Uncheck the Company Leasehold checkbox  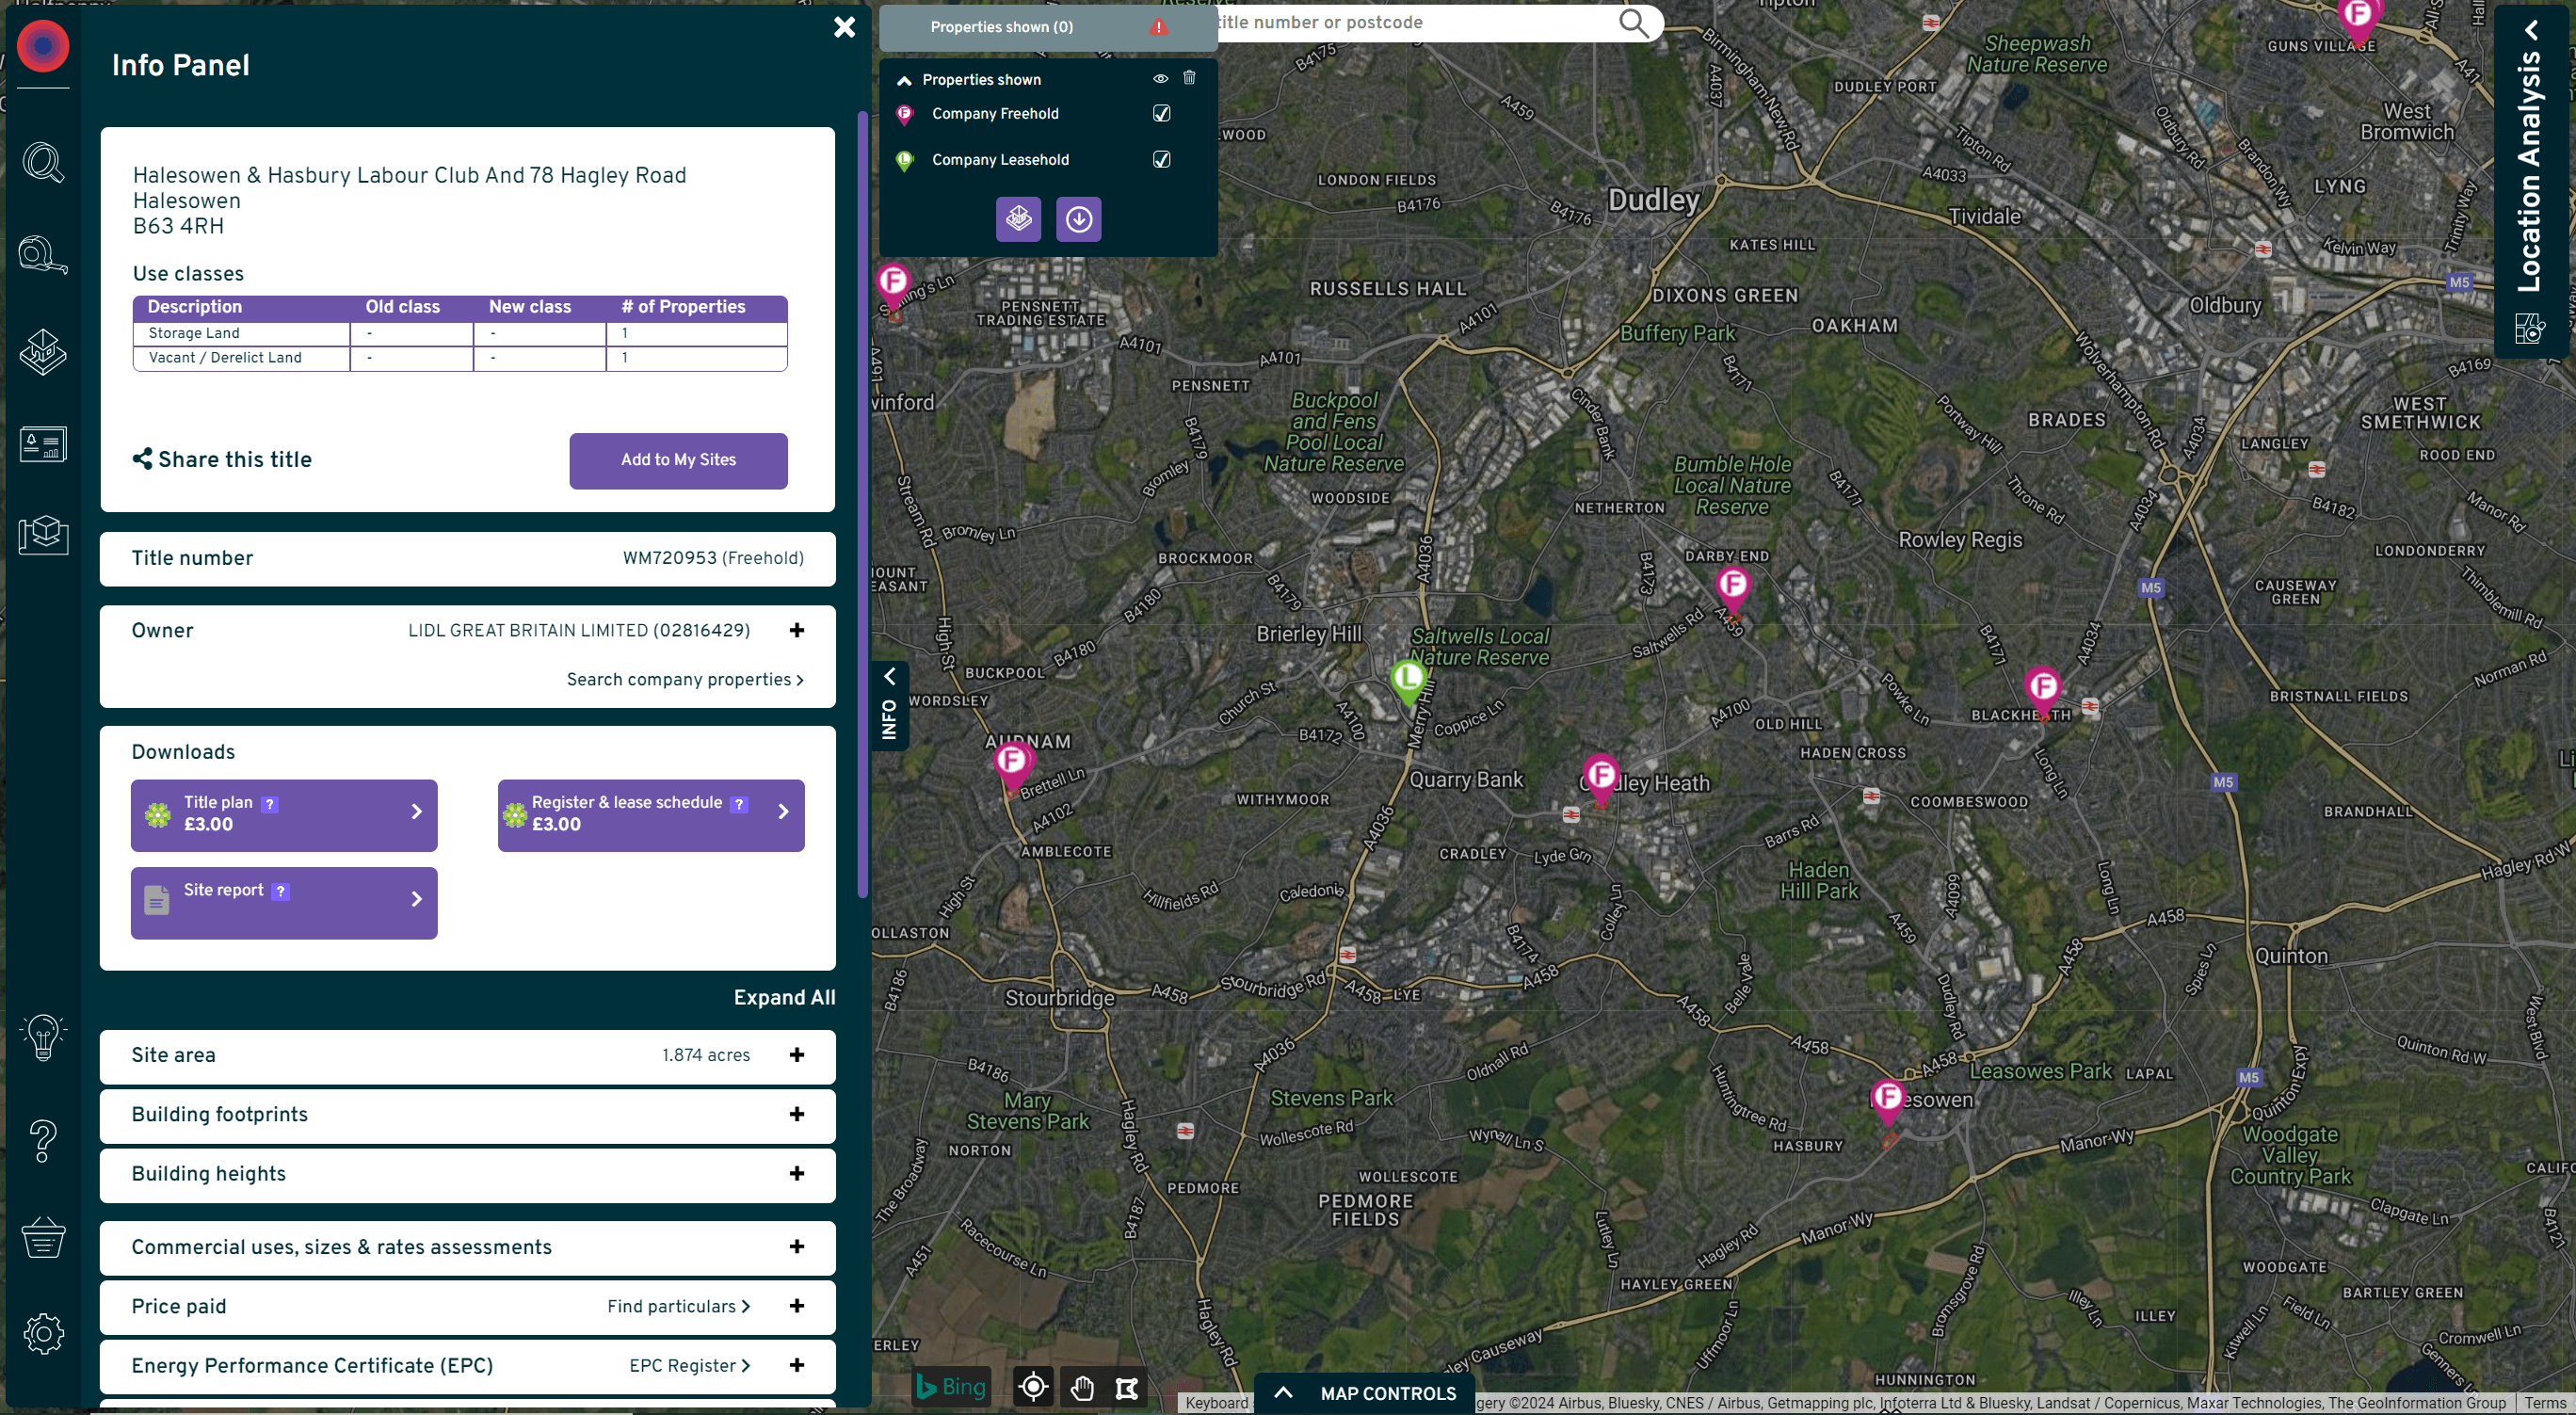[x=1161, y=159]
